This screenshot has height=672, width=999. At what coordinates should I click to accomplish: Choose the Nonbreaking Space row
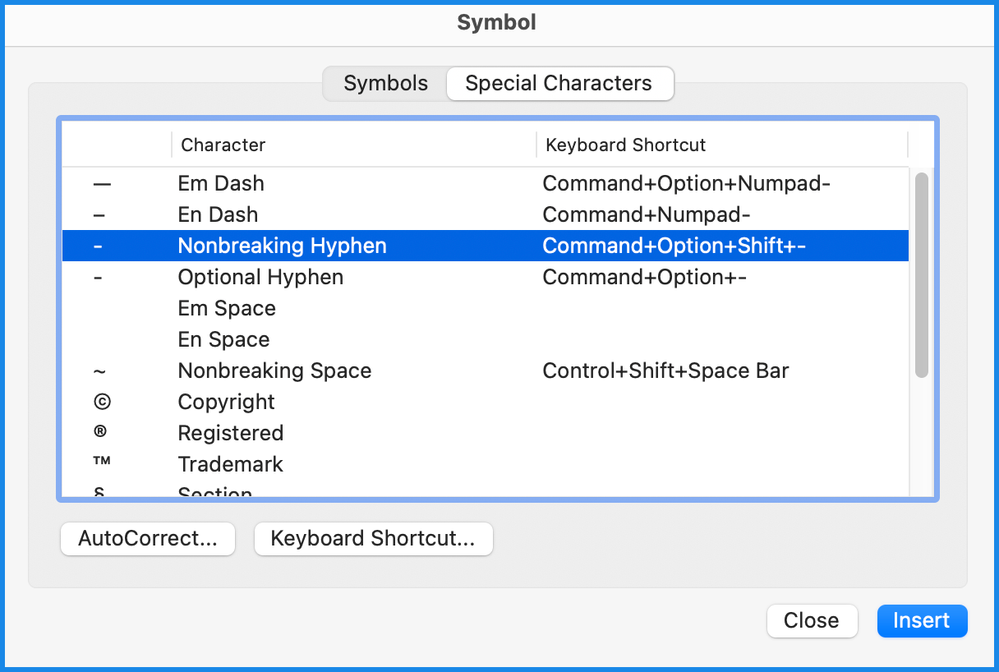[x=274, y=371]
